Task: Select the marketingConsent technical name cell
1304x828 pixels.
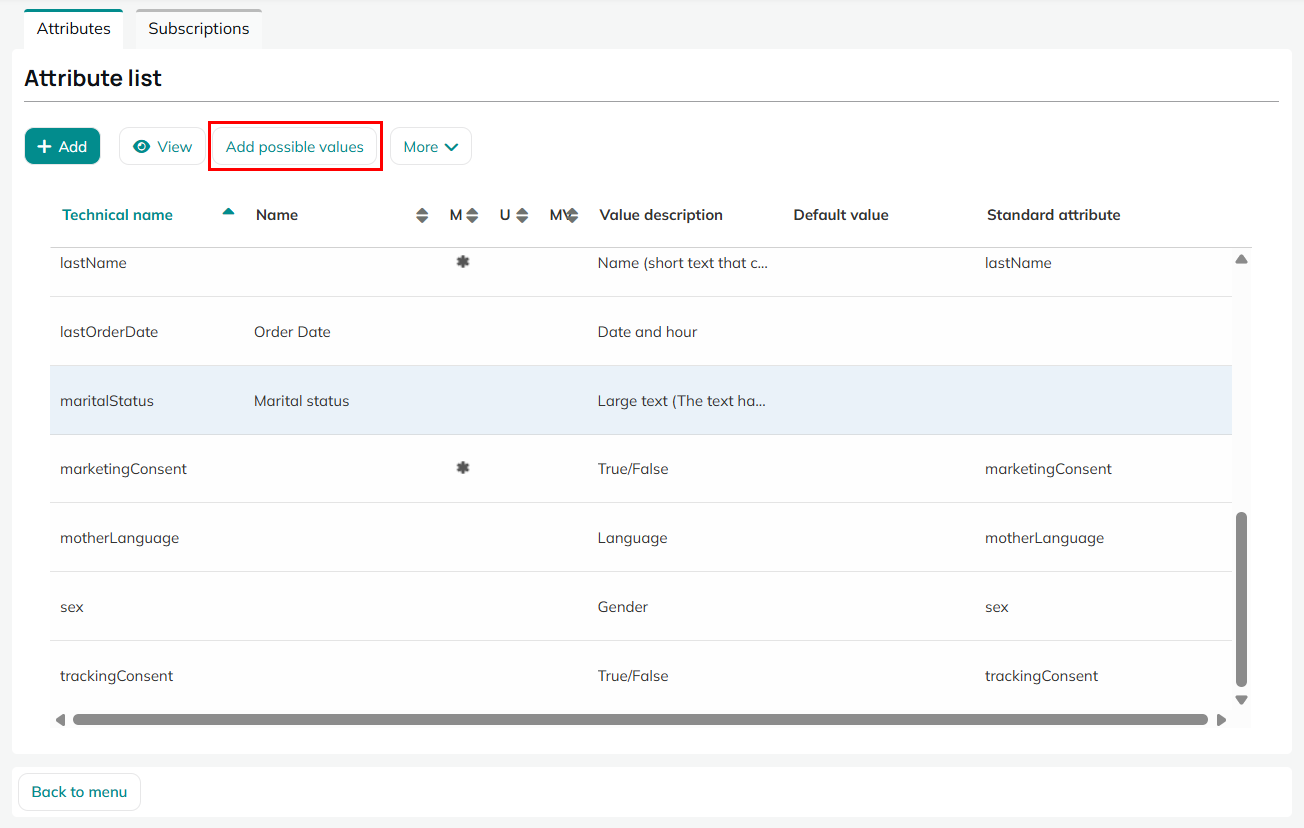Action: coord(123,469)
